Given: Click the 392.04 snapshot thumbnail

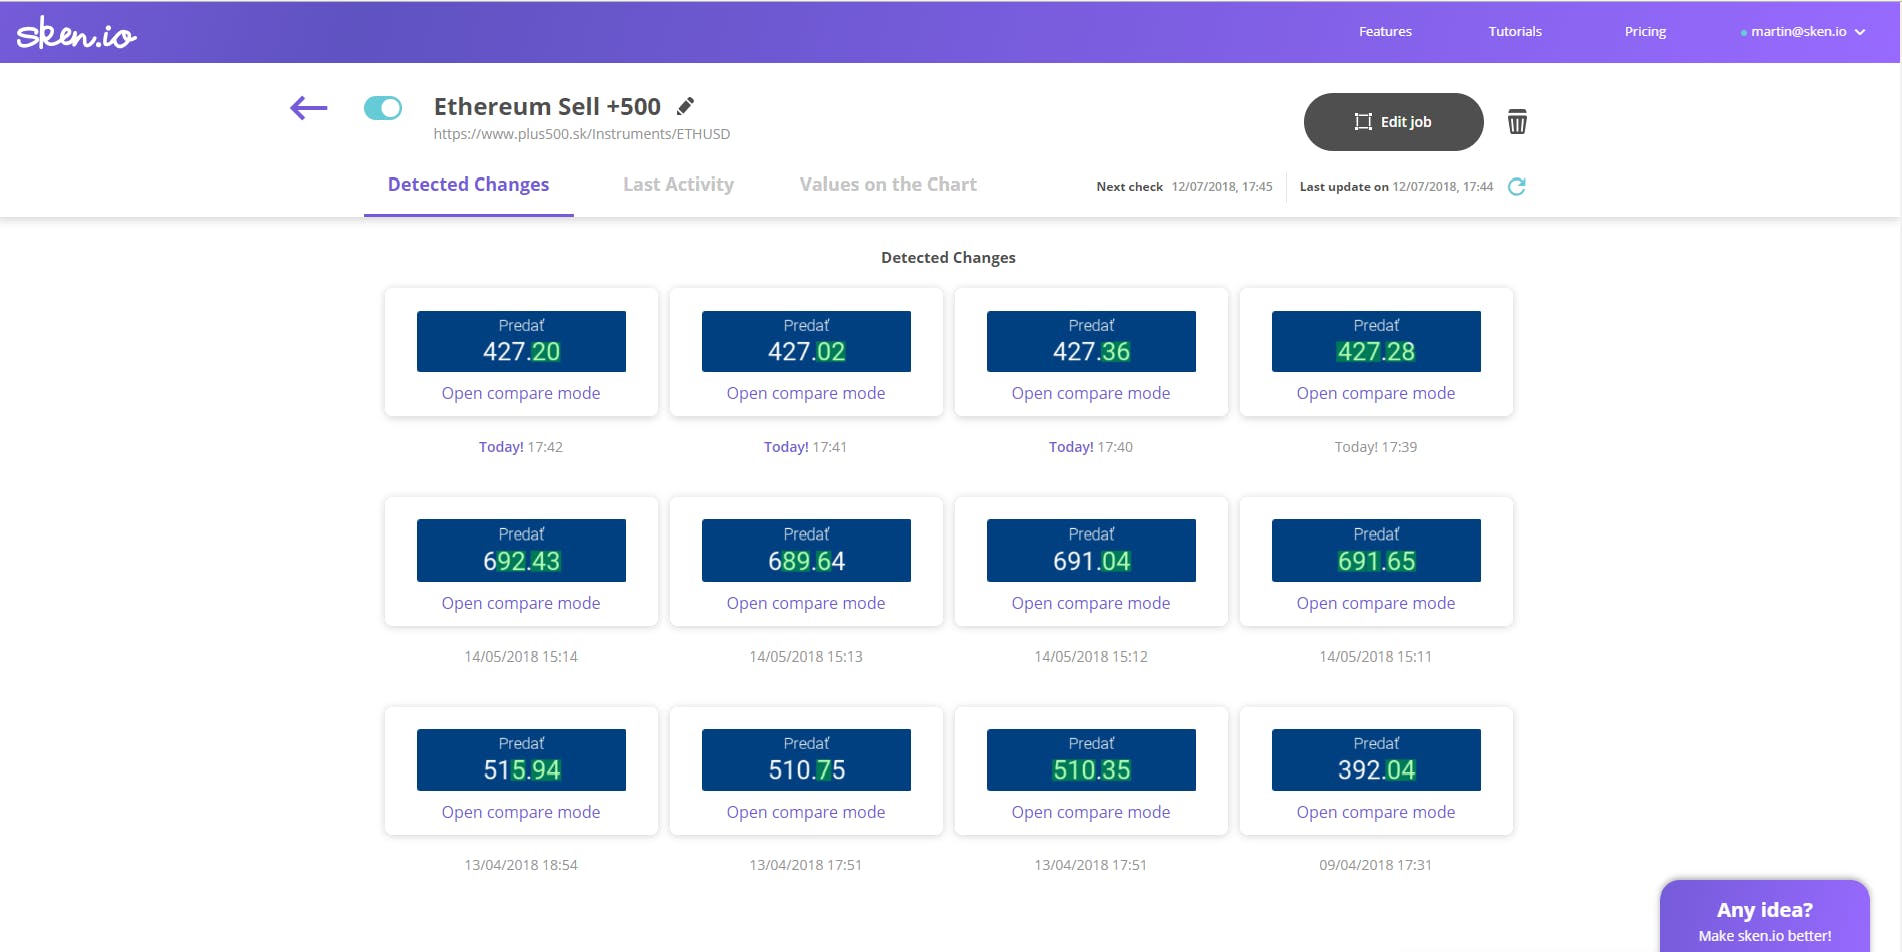Looking at the screenshot, I should click(x=1376, y=760).
